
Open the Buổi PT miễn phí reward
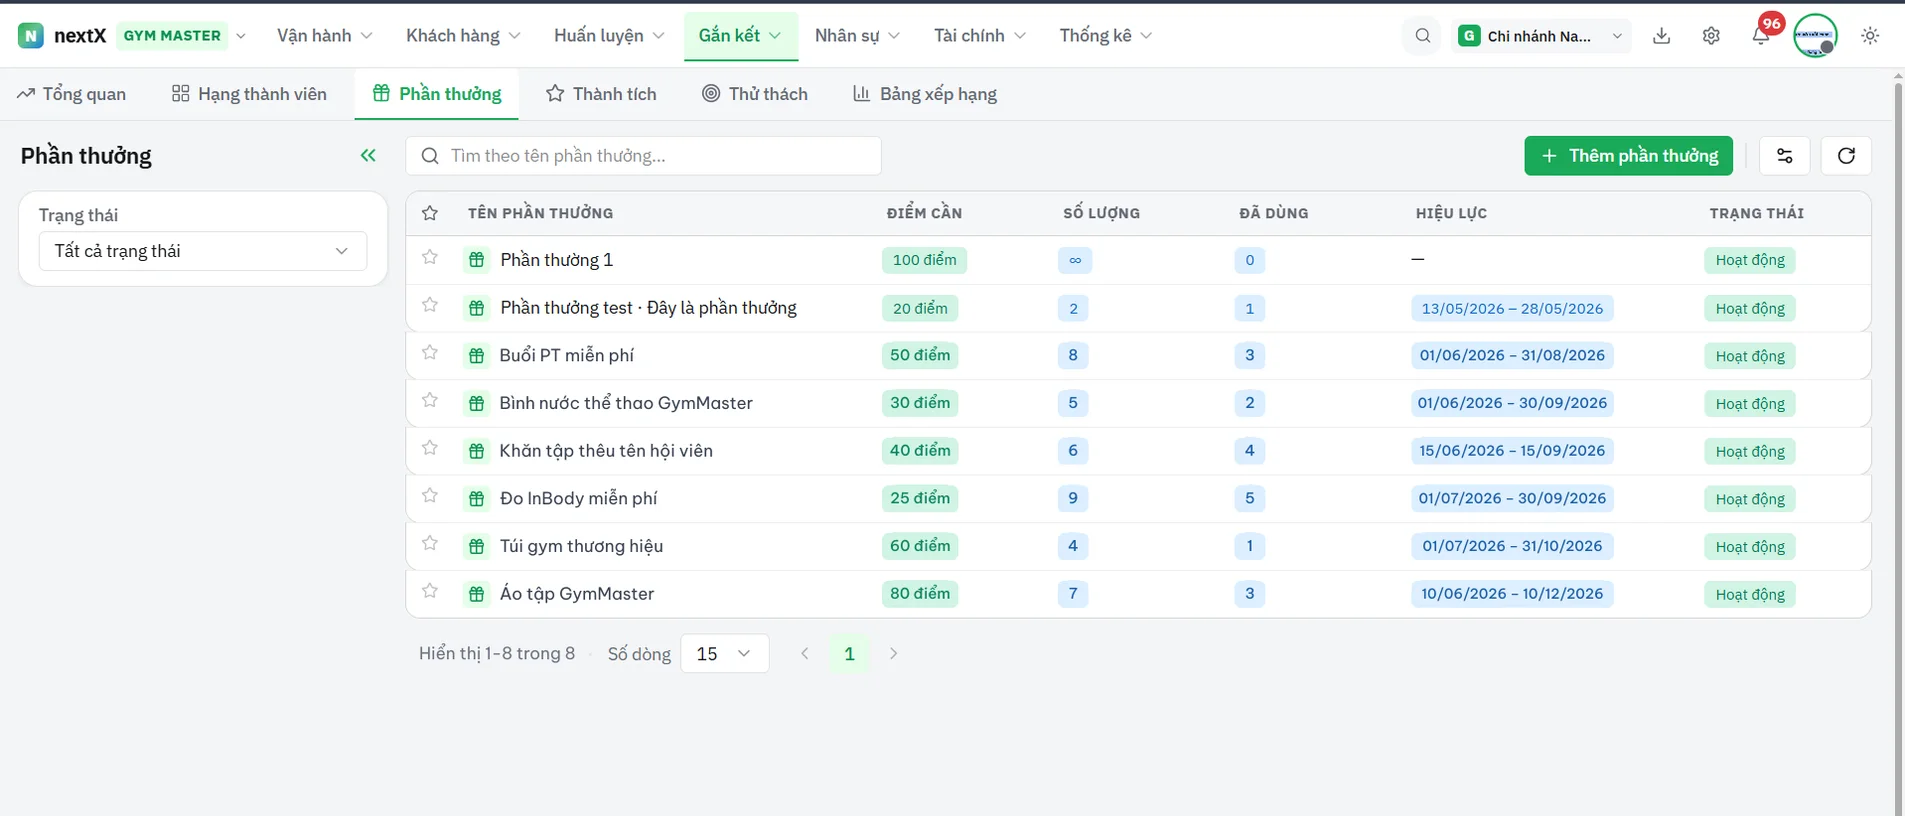(x=566, y=355)
